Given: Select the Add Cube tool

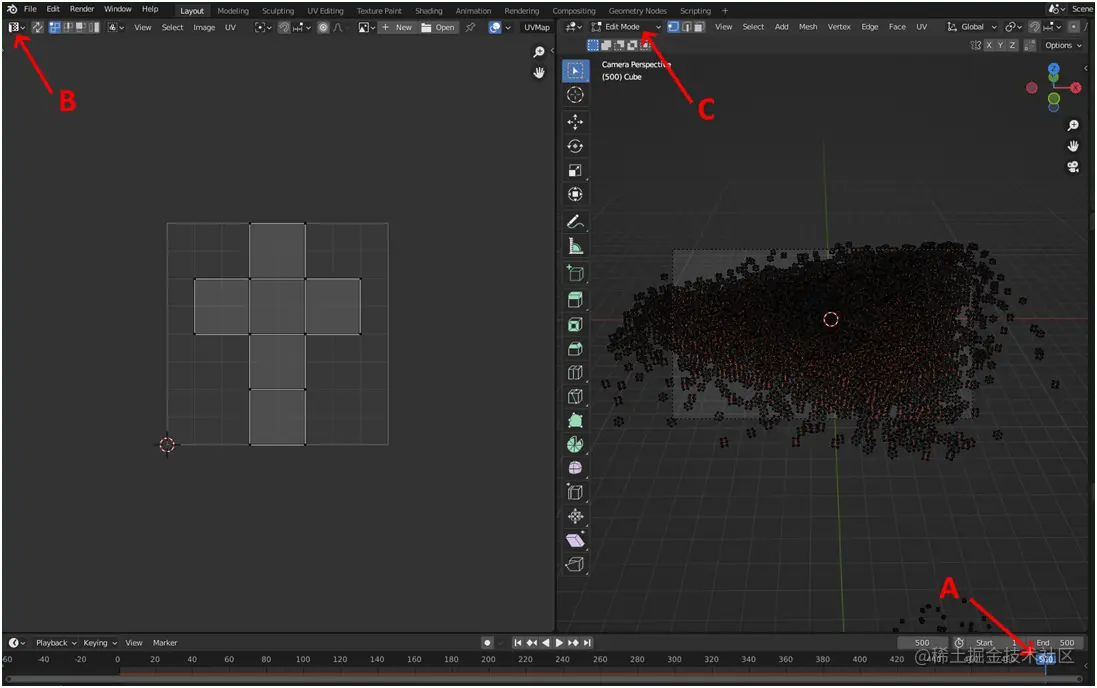Looking at the screenshot, I should [x=575, y=274].
